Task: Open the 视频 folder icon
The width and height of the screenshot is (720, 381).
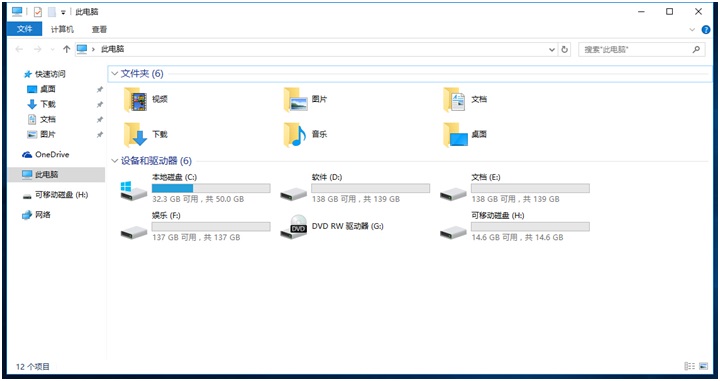Action: tap(135, 100)
